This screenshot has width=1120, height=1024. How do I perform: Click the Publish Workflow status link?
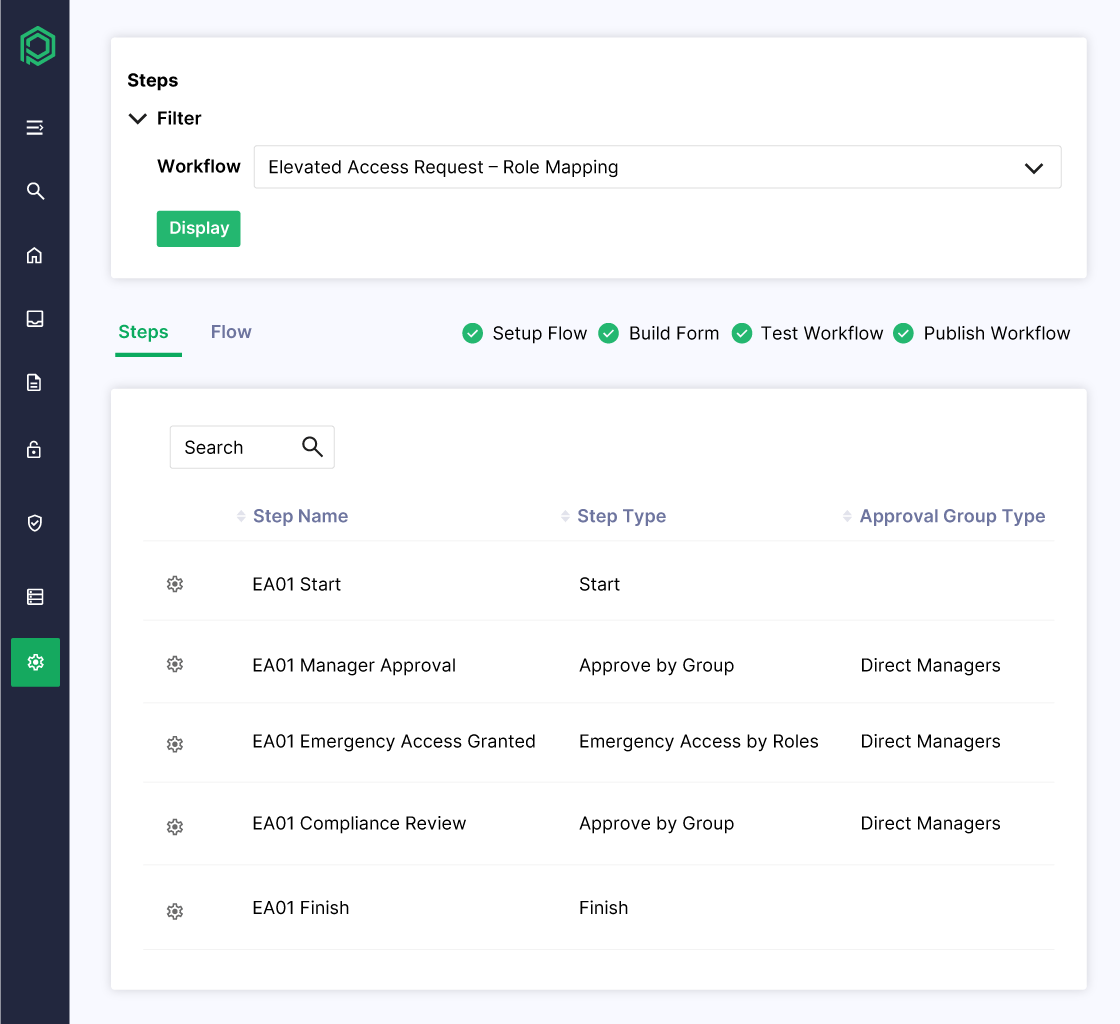[996, 333]
